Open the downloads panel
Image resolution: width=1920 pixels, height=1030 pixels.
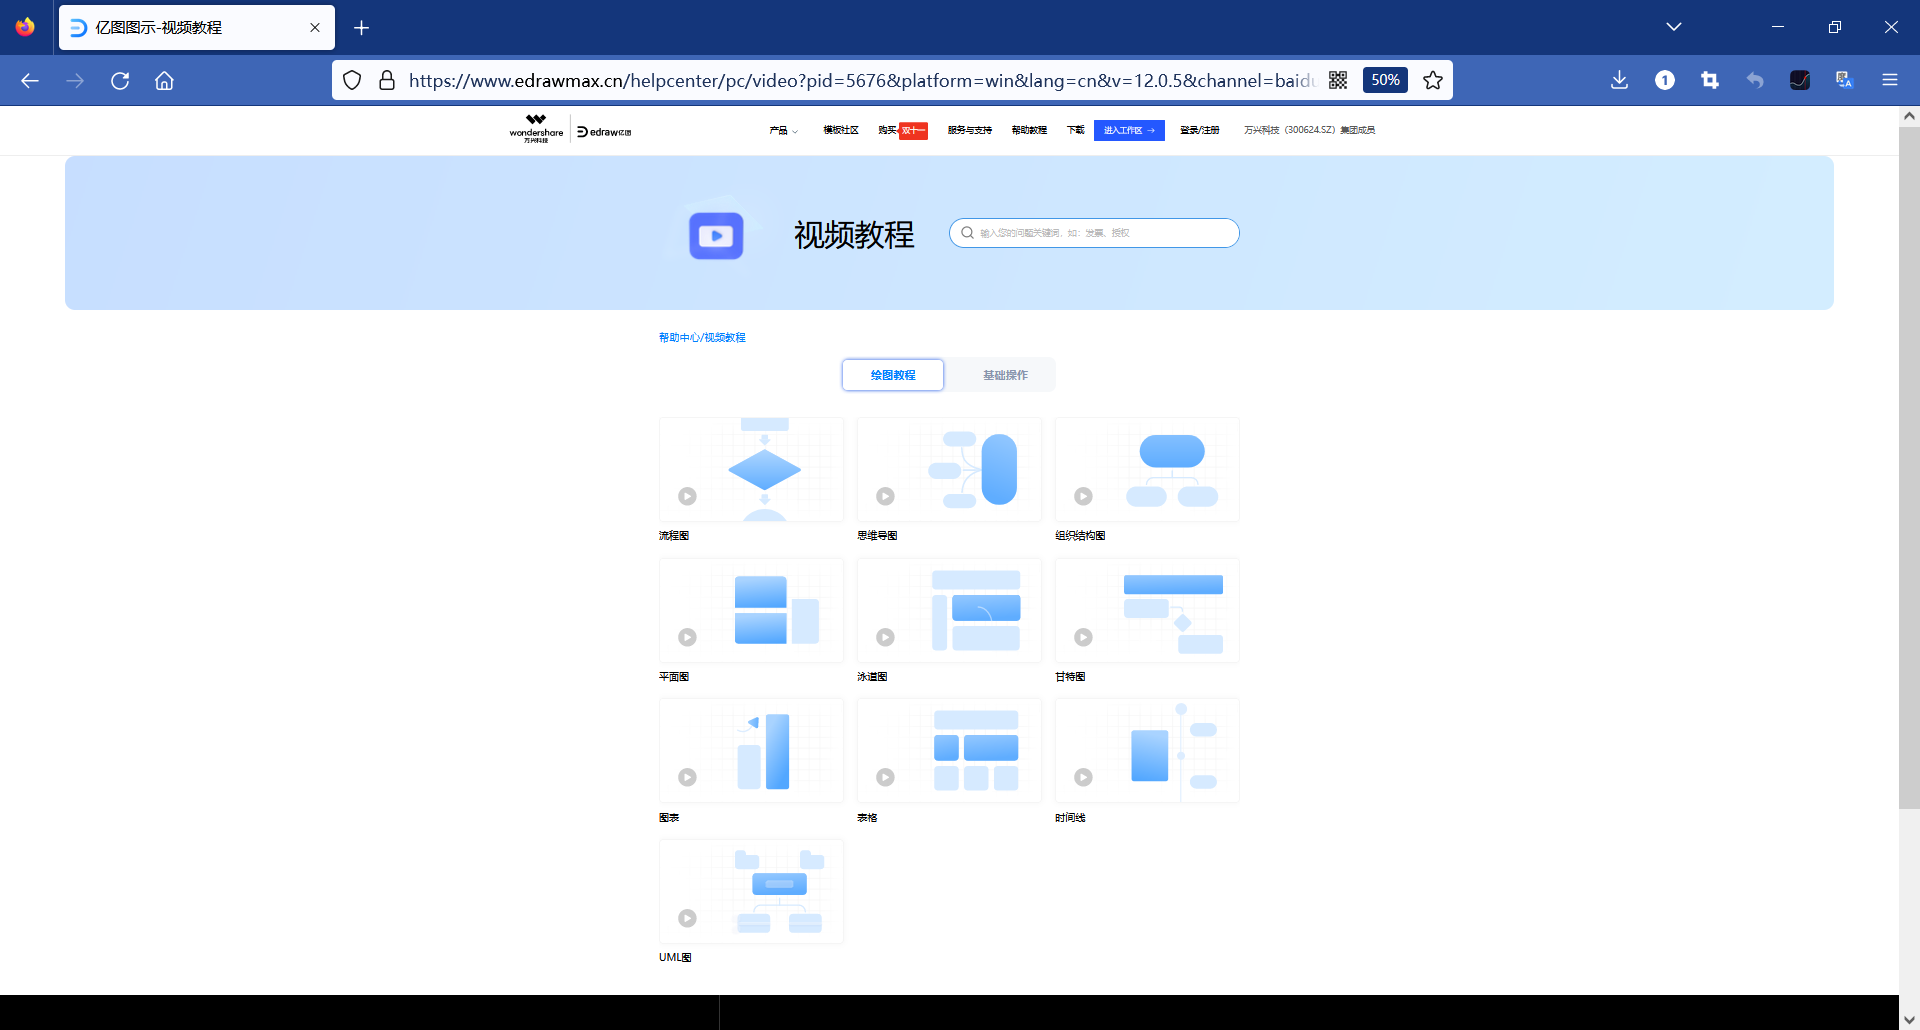pyautogui.click(x=1619, y=80)
